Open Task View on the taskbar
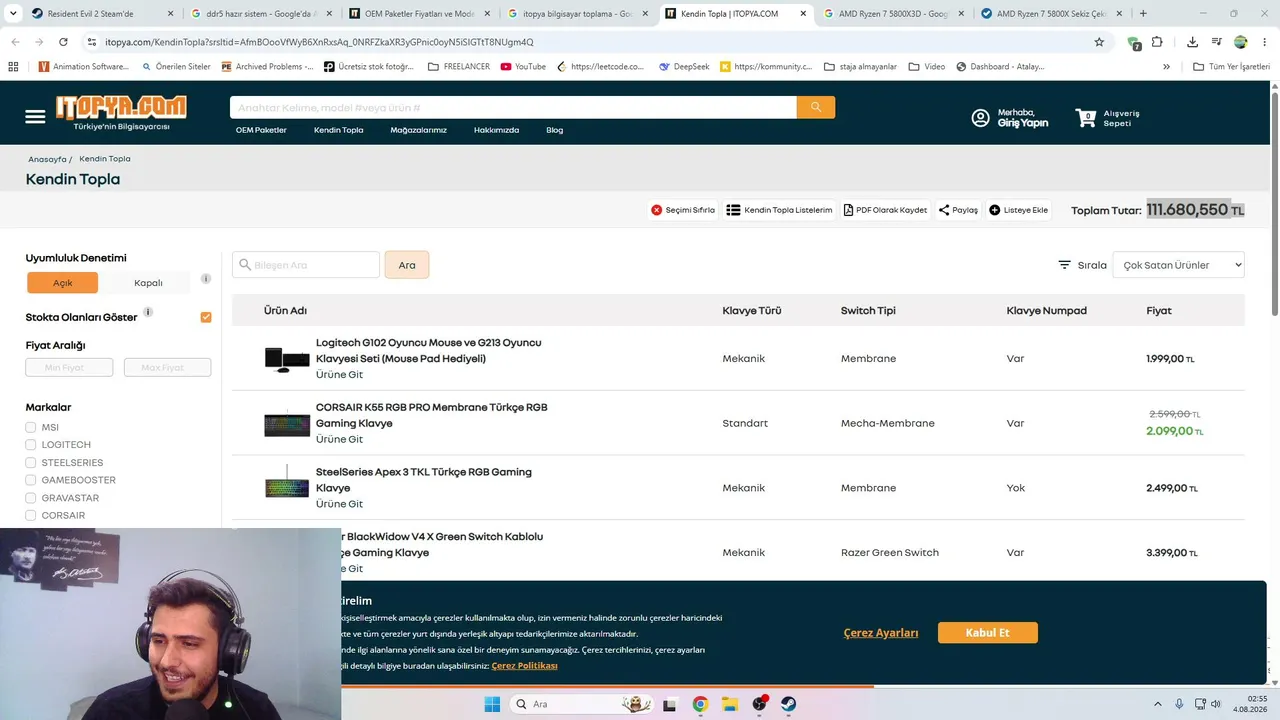 (x=671, y=704)
